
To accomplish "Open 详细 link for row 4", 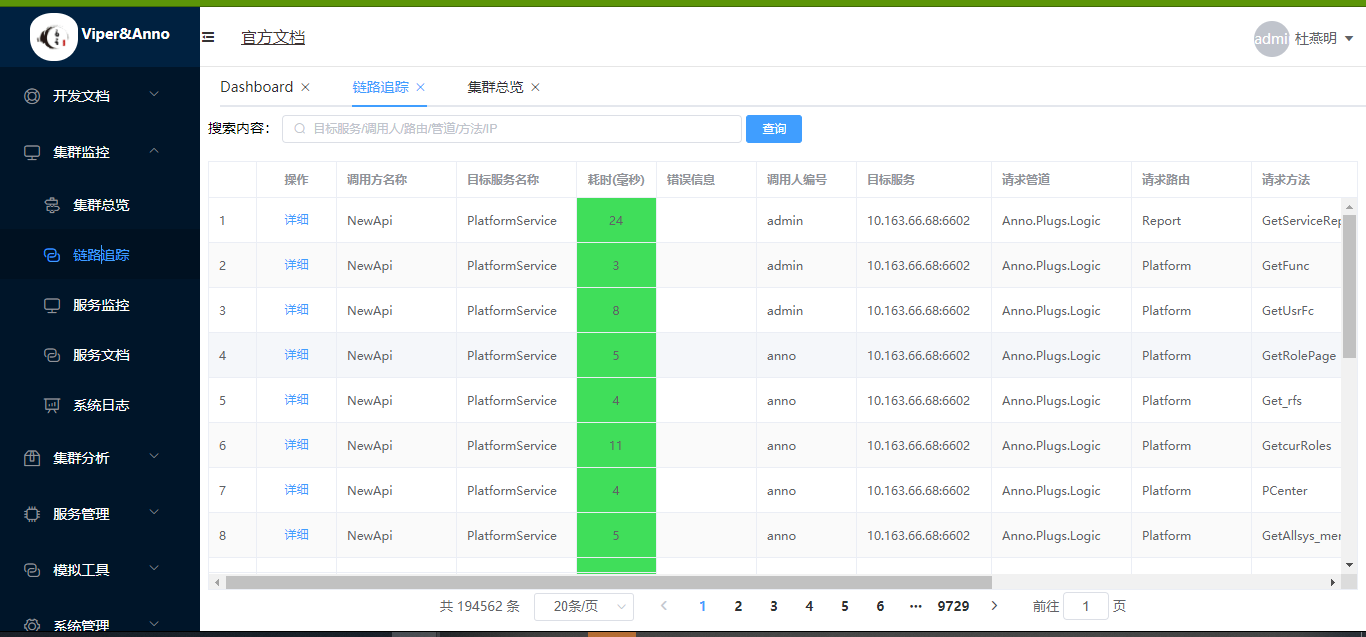I will (x=297, y=355).
